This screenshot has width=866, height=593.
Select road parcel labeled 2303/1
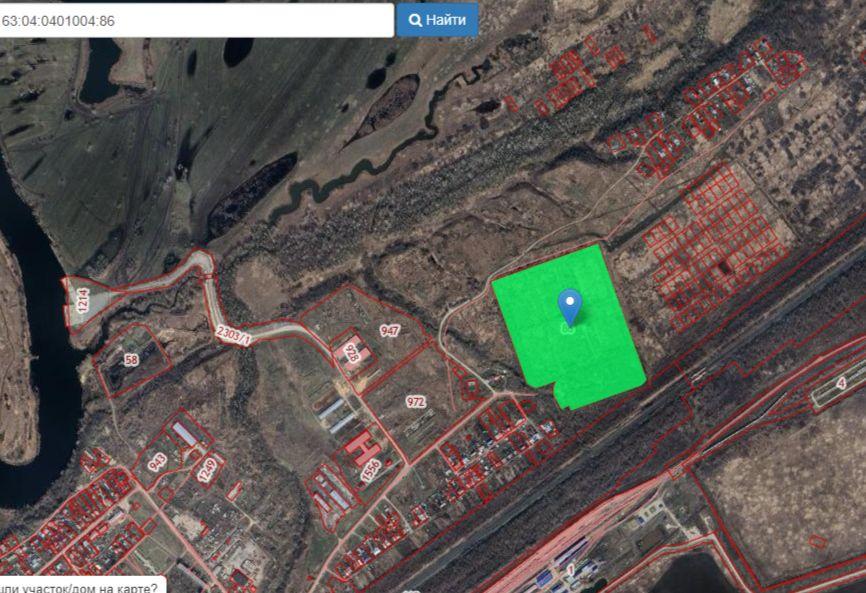[x=233, y=336]
